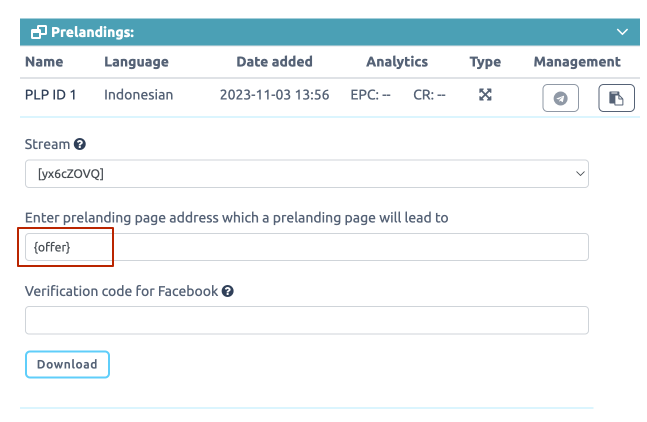Click the Management column header

[577, 62]
